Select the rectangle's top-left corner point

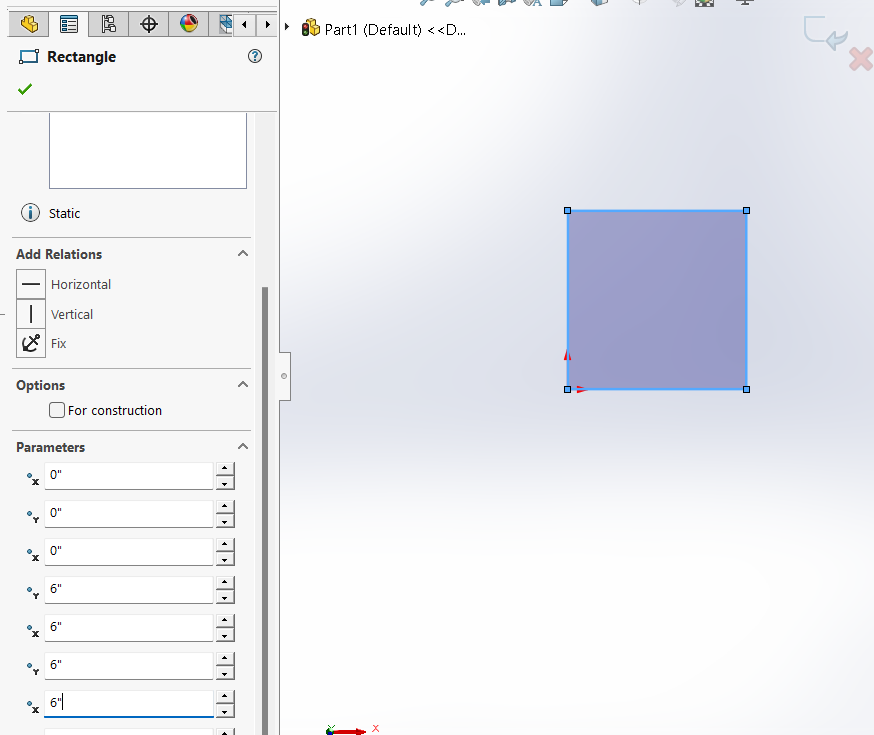pyautogui.click(x=567, y=211)
